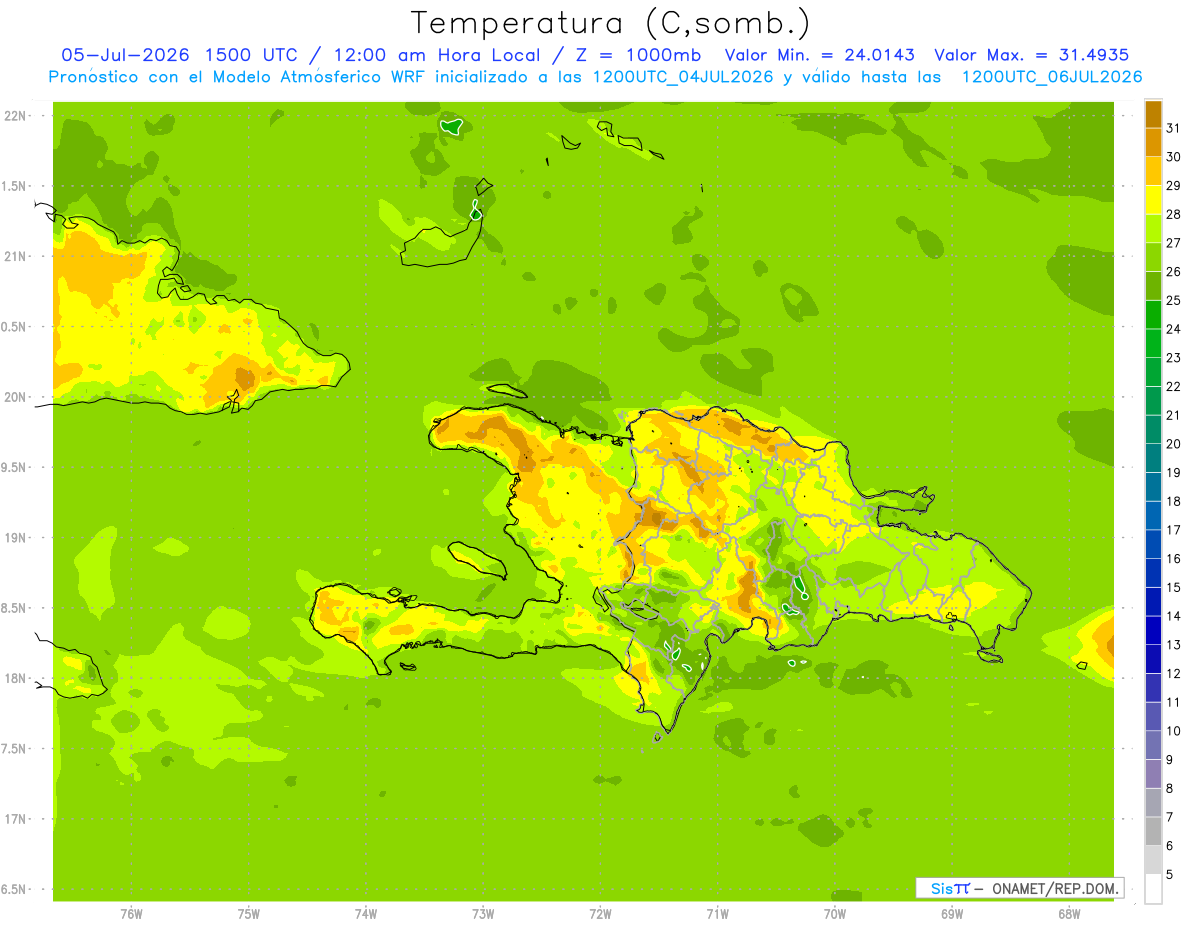Viewport: 1200px width, 927px height.
Task: Select the yellow-green 27–28 legend swatch
Action: pos(1153,229)
